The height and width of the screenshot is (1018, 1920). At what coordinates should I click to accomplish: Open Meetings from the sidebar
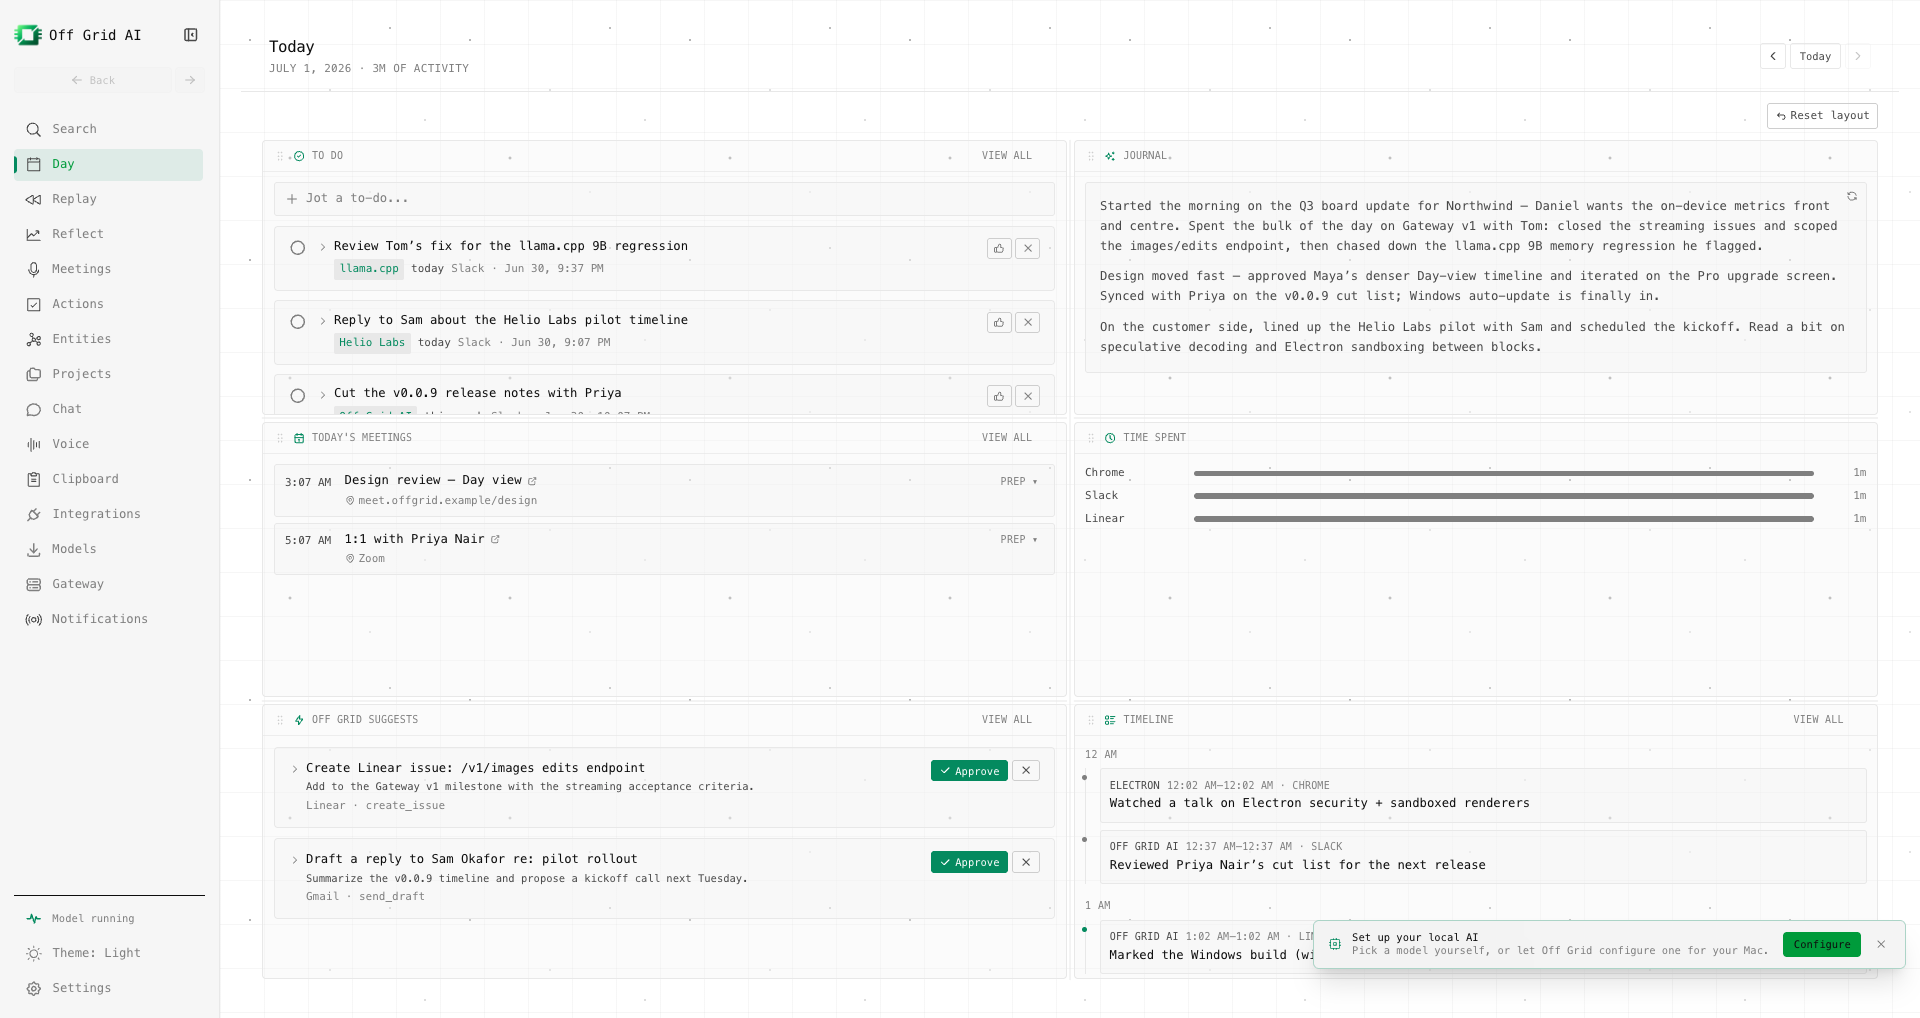click(x=109, y=269)
